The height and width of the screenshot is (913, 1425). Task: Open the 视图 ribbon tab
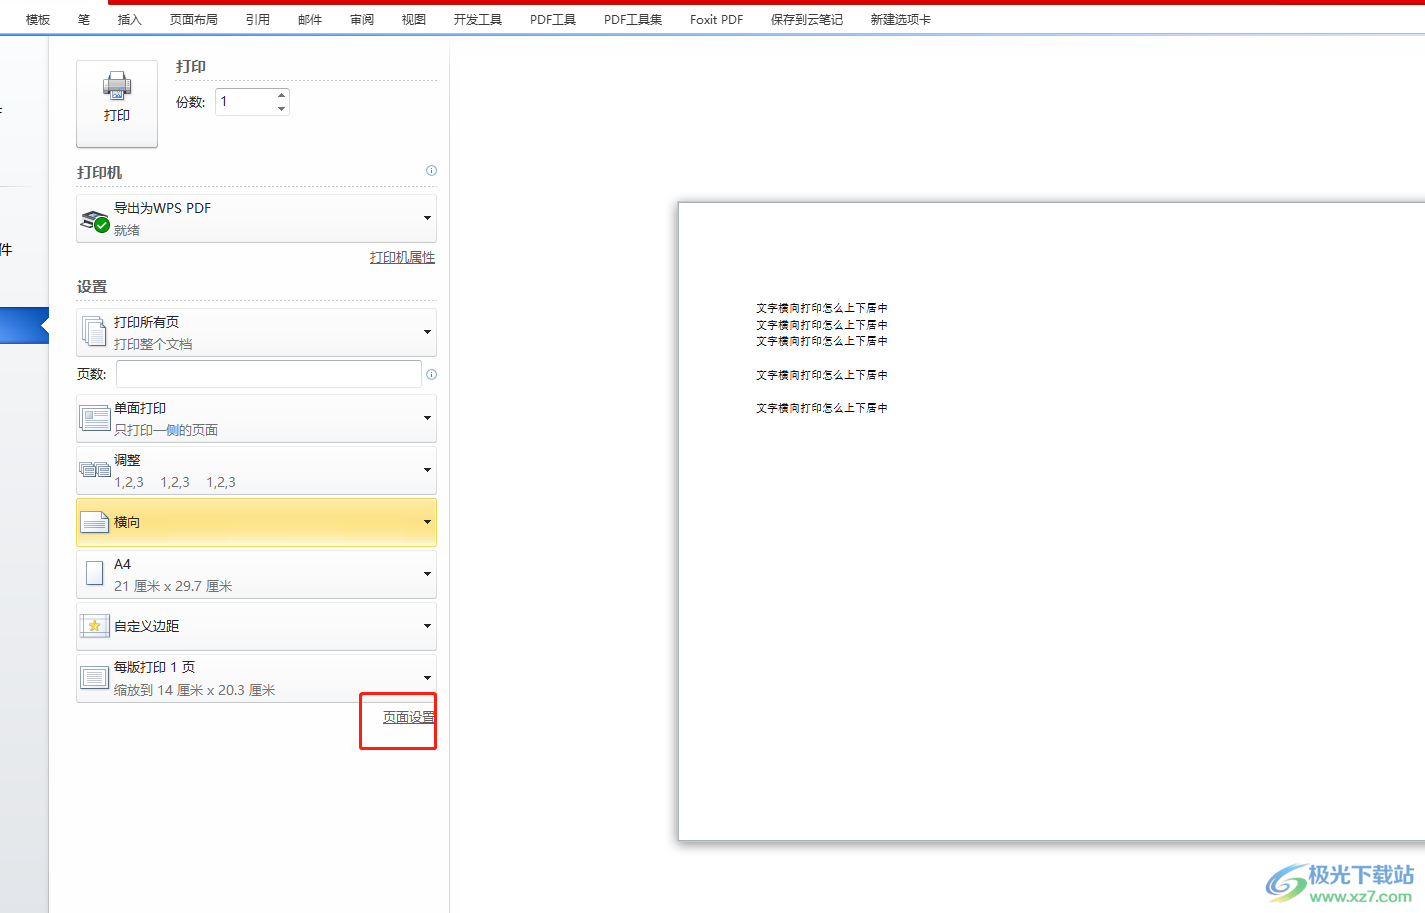[414, 20]
